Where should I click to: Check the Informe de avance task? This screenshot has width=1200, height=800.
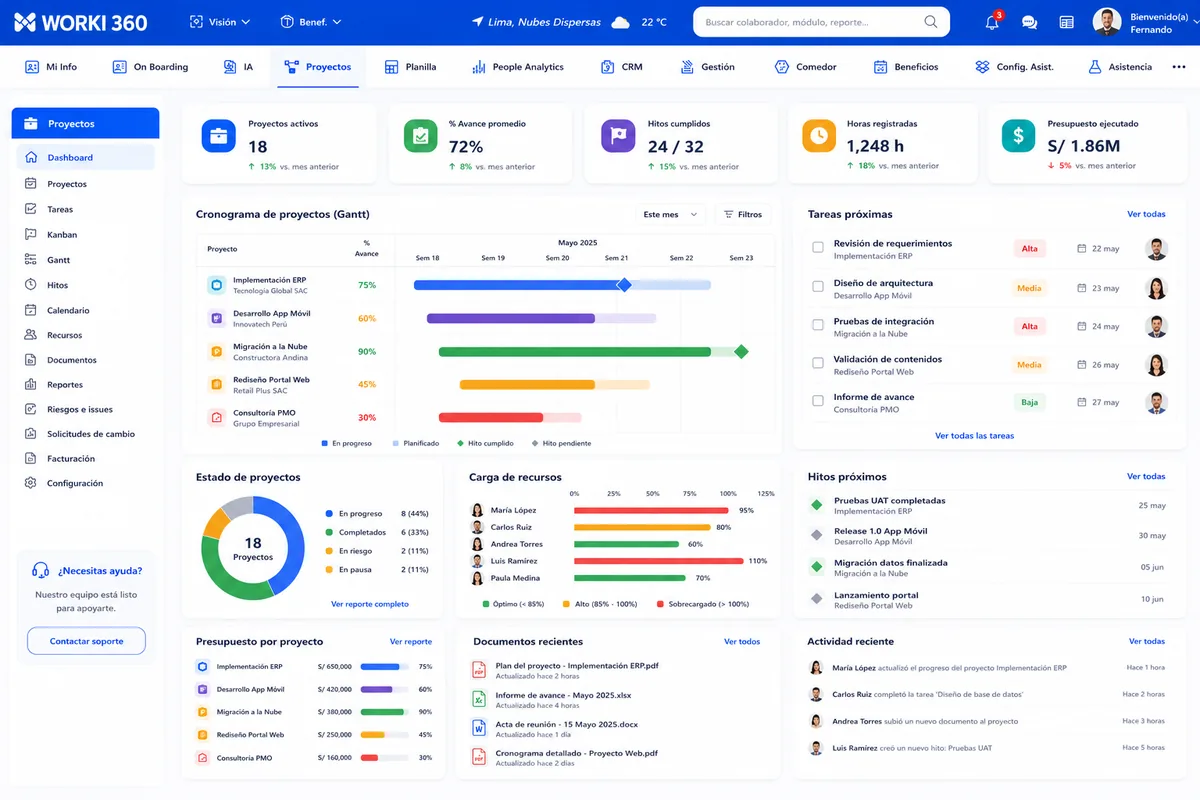tap(818, 401)
